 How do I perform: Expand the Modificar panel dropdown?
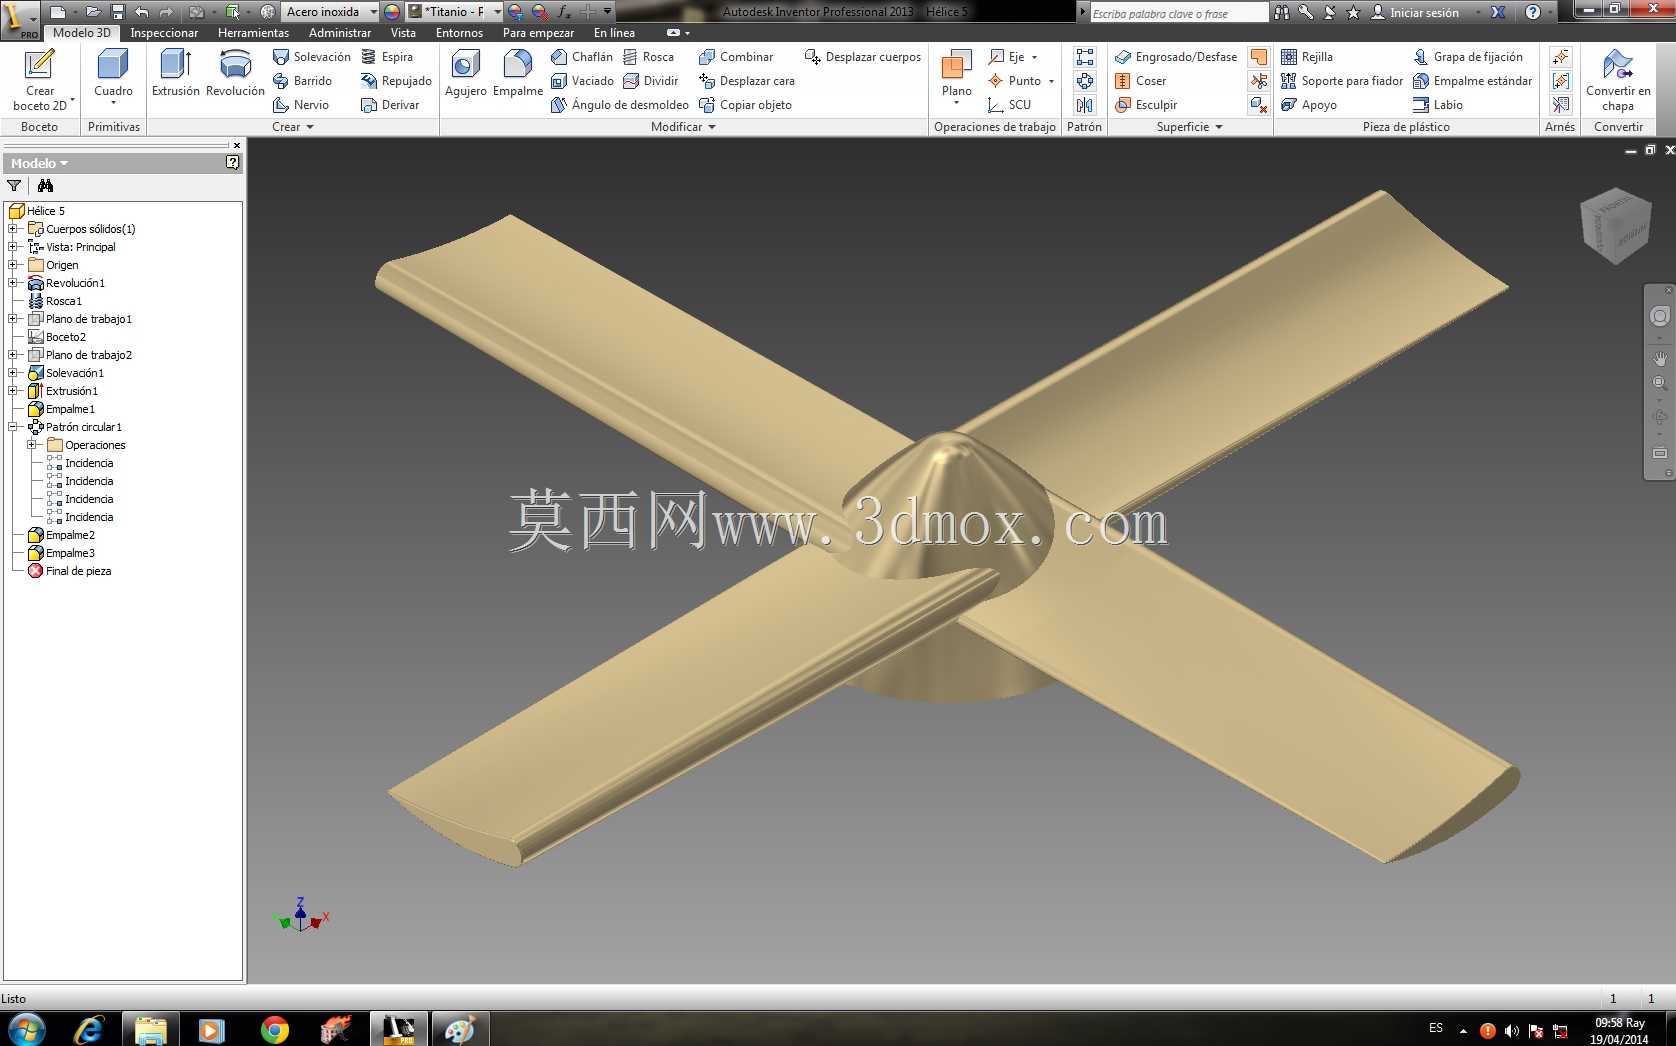pos(683,127)
